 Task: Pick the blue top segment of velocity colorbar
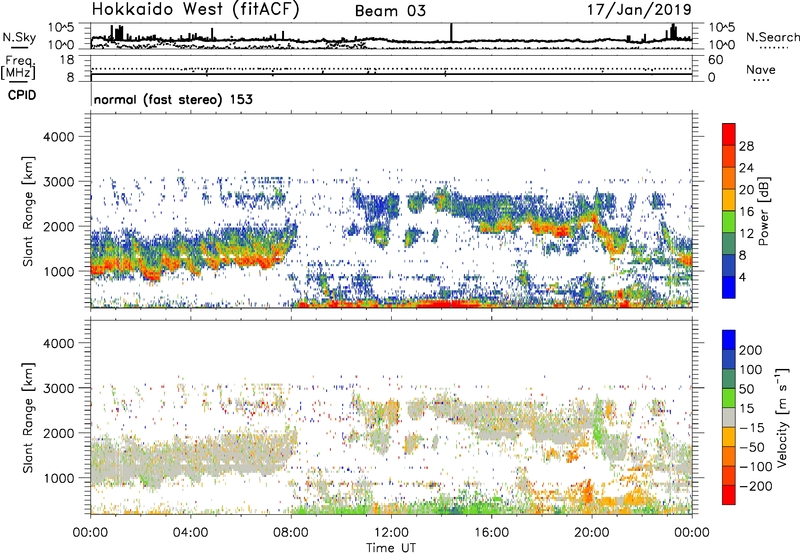pos(729,340)
